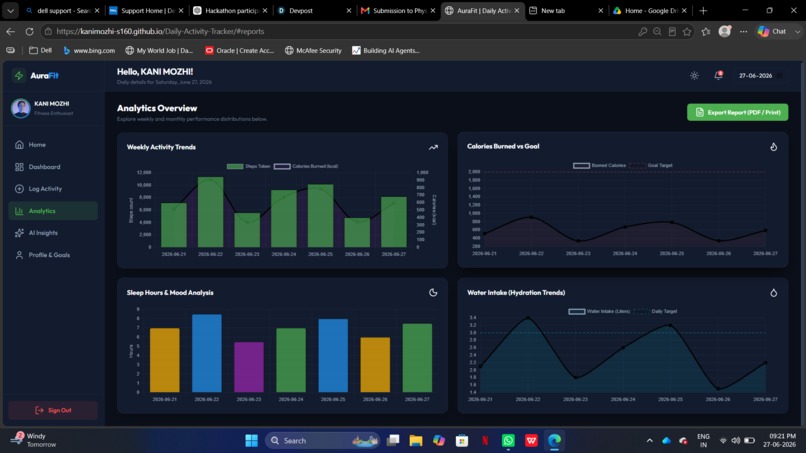Toggle Calories Burned (kcal) legend entry
This screenshot has height=453, width=806.
(306, 166)
